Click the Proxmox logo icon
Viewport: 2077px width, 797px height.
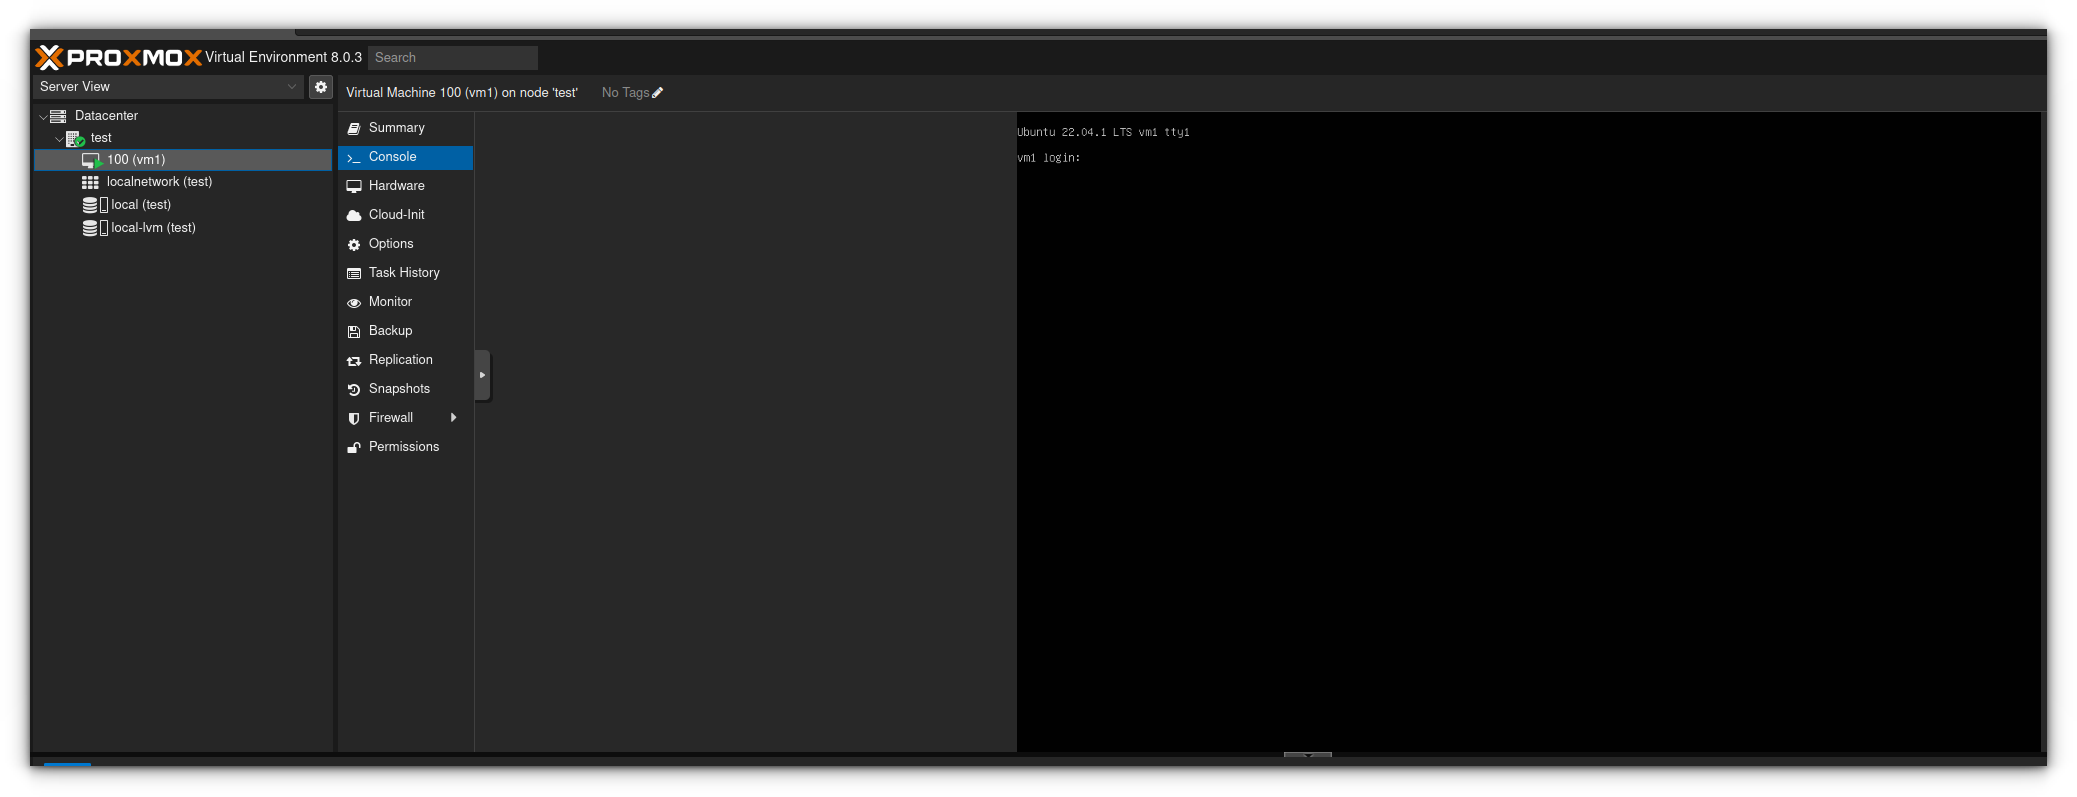click(49, 57)
